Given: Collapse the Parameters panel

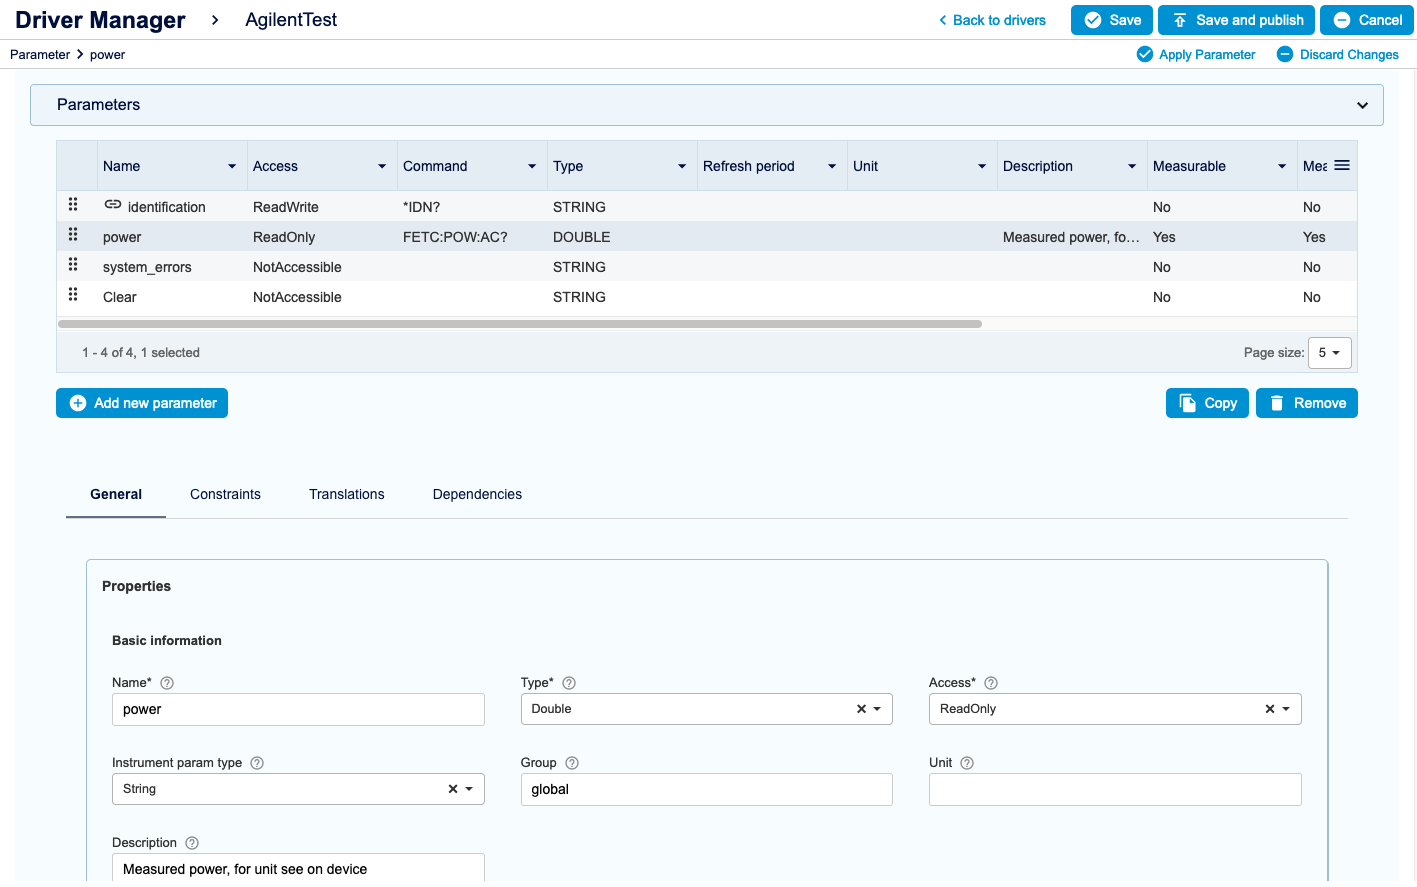Looking at the screenshot, I should click(x=1361, y=105).
